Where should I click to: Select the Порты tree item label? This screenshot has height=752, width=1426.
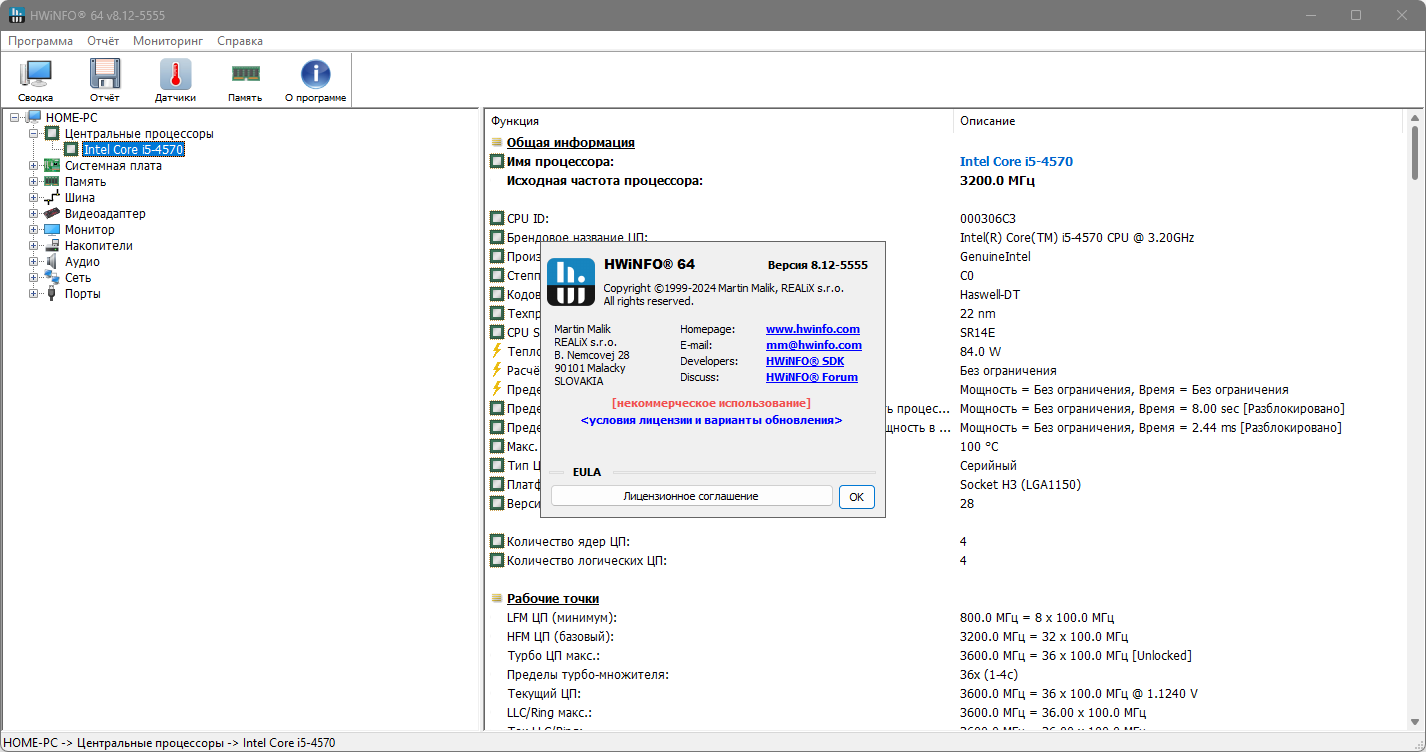82,294
